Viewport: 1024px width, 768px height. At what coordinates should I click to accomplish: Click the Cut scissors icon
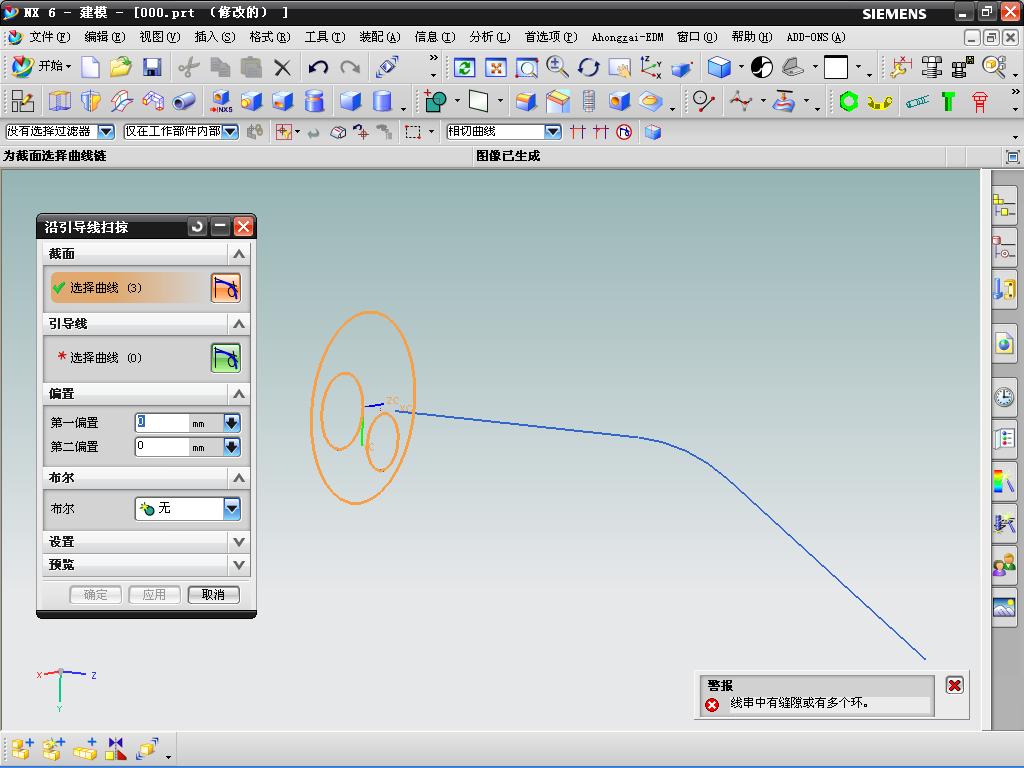tap(189, 67)
